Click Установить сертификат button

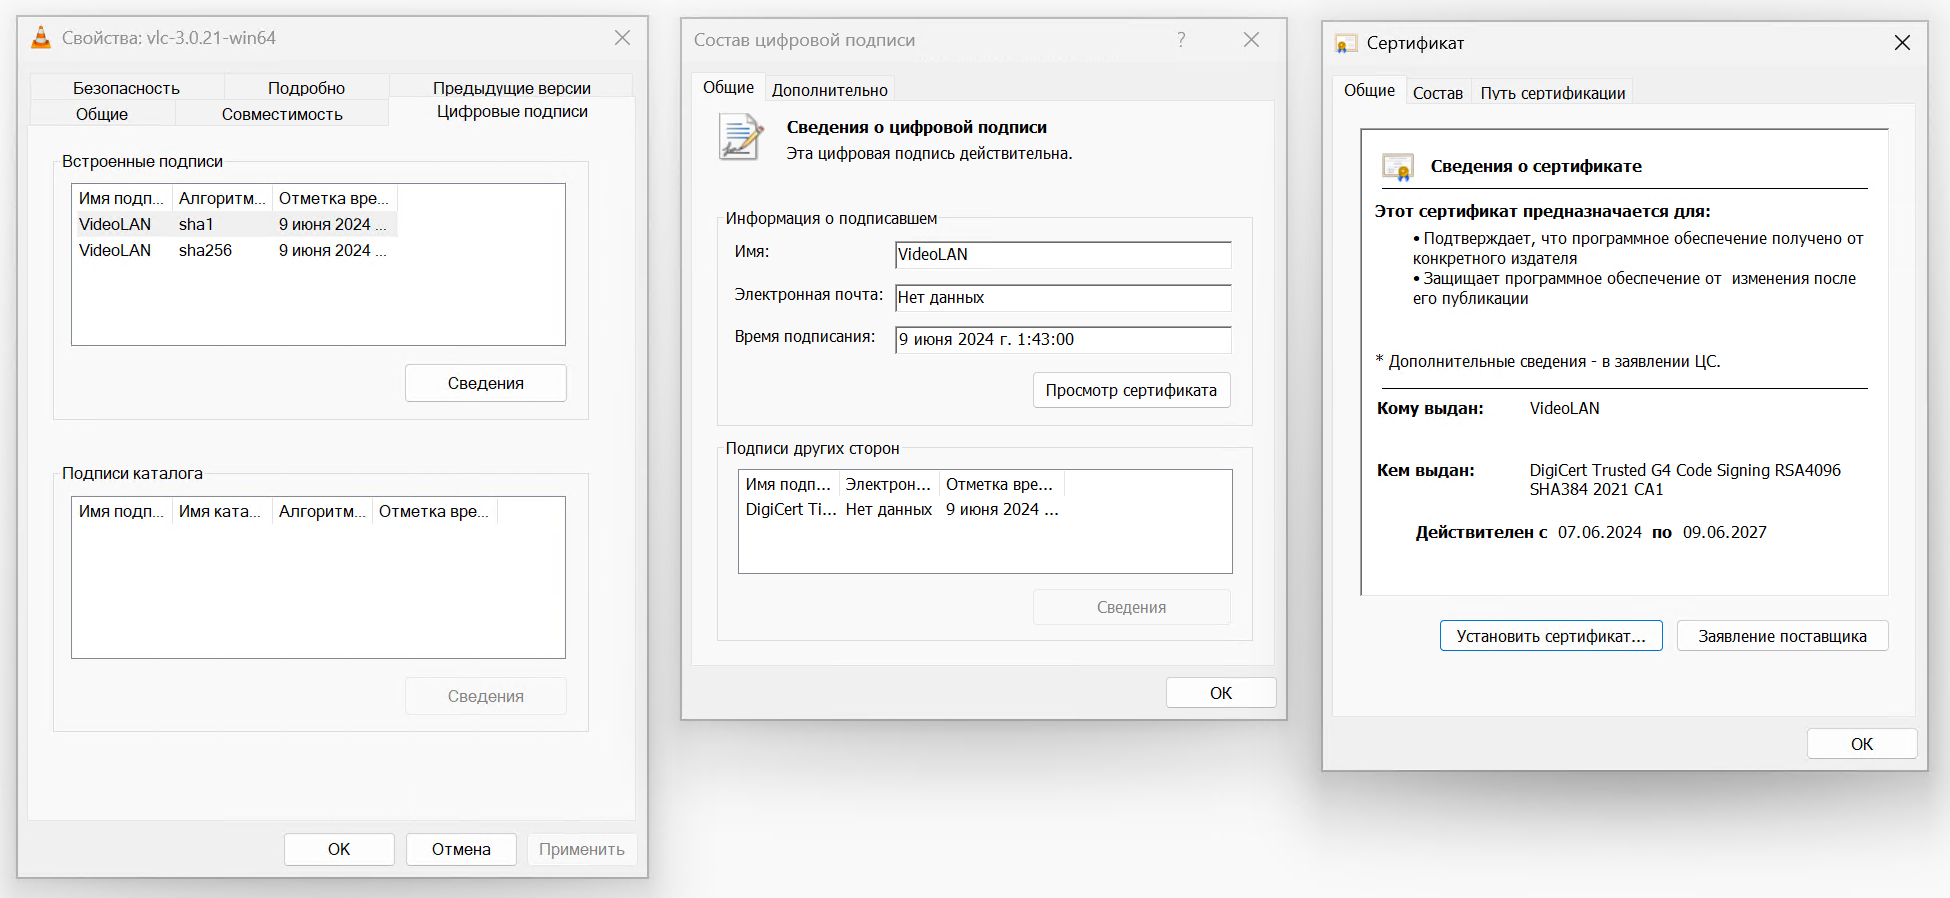(1551, 636)
